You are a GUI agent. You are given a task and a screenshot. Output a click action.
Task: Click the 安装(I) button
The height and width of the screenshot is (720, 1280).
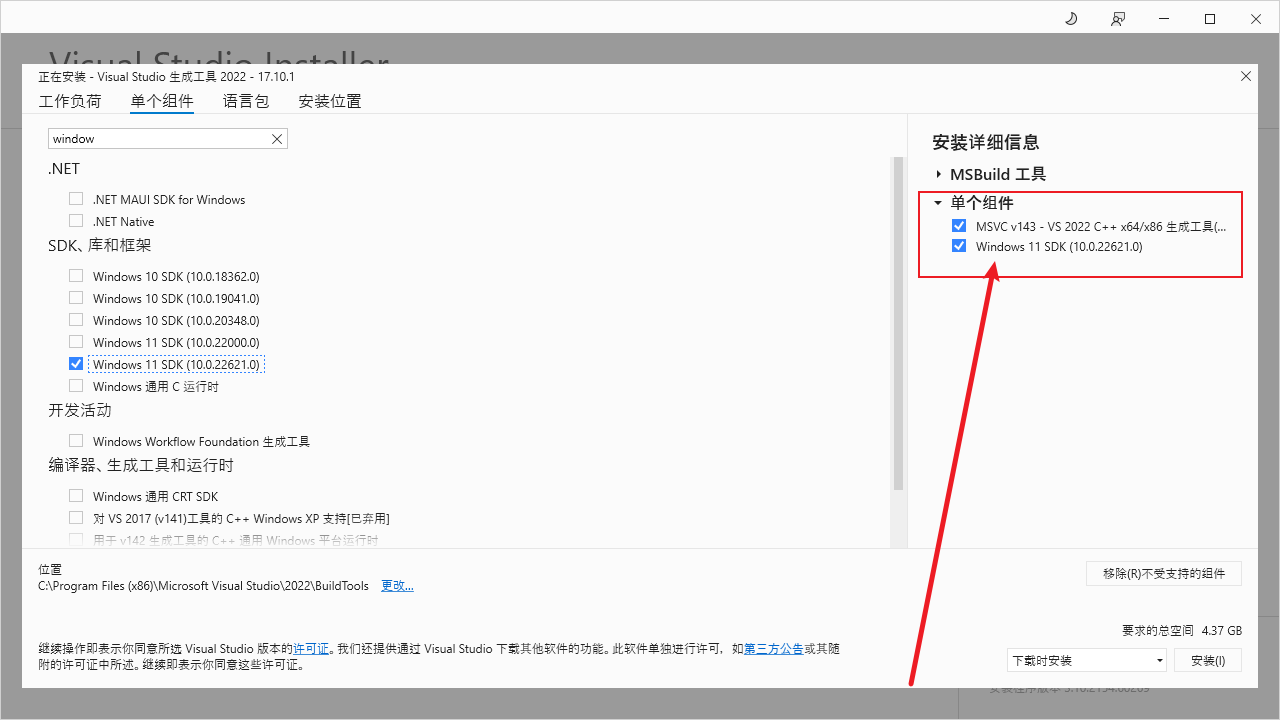(x=1208, y=660)
